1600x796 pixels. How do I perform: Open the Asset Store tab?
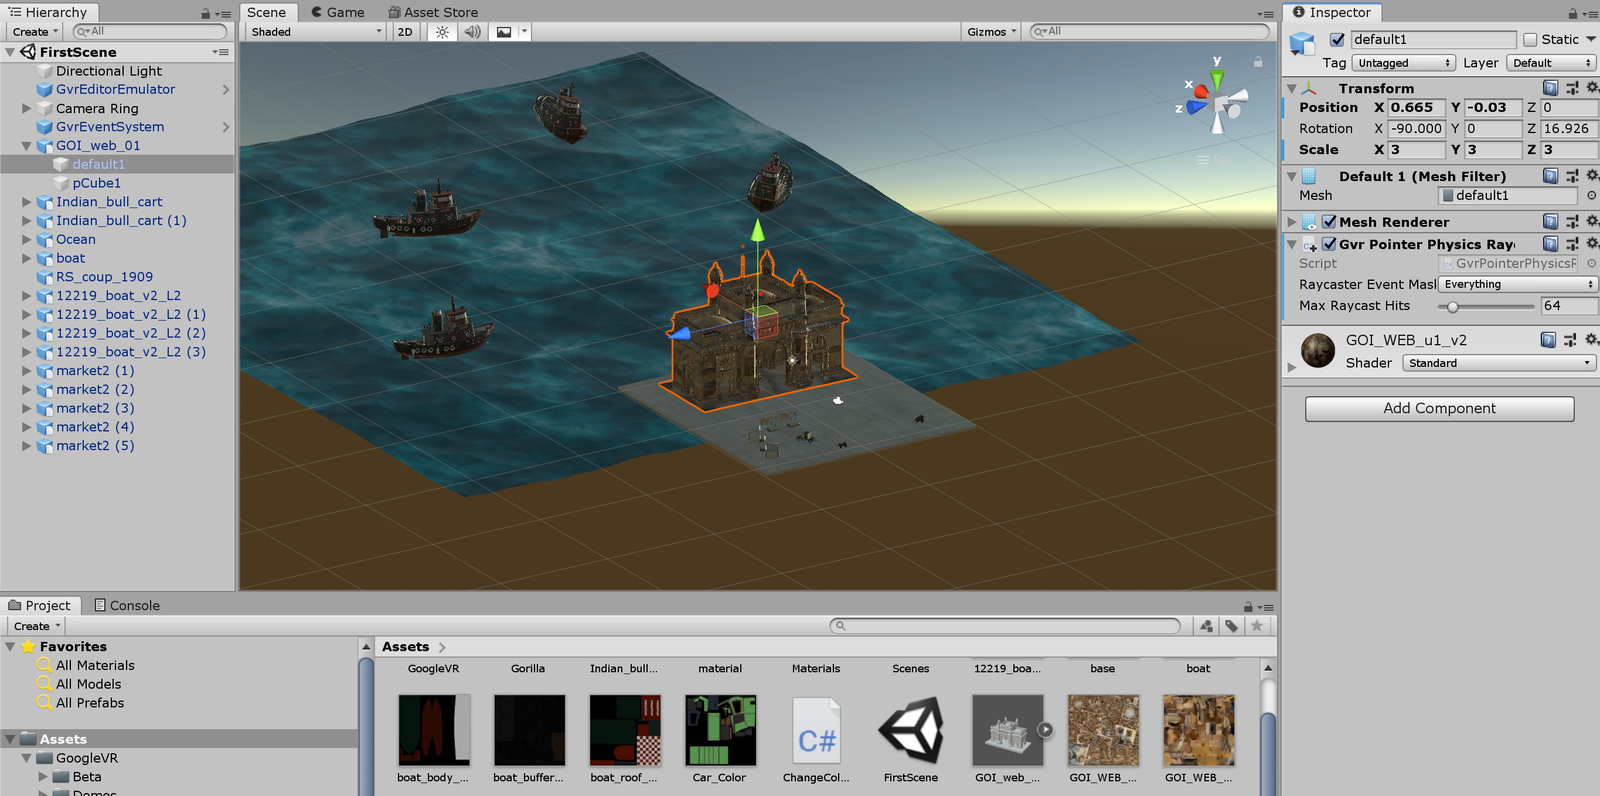point(432,12)
